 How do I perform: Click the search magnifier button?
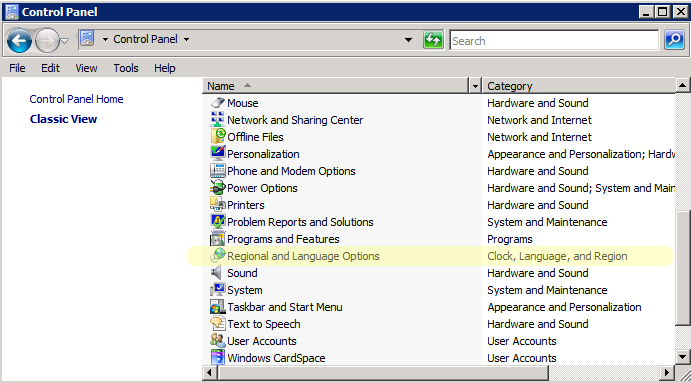(x=674, y=40)
